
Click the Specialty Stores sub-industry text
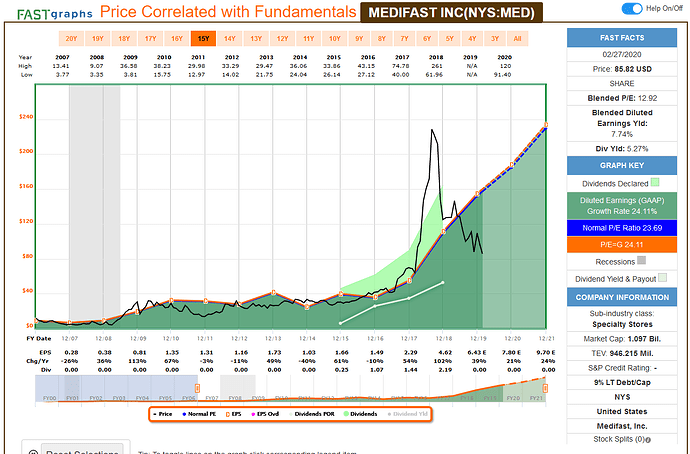[x=622, y=324]
